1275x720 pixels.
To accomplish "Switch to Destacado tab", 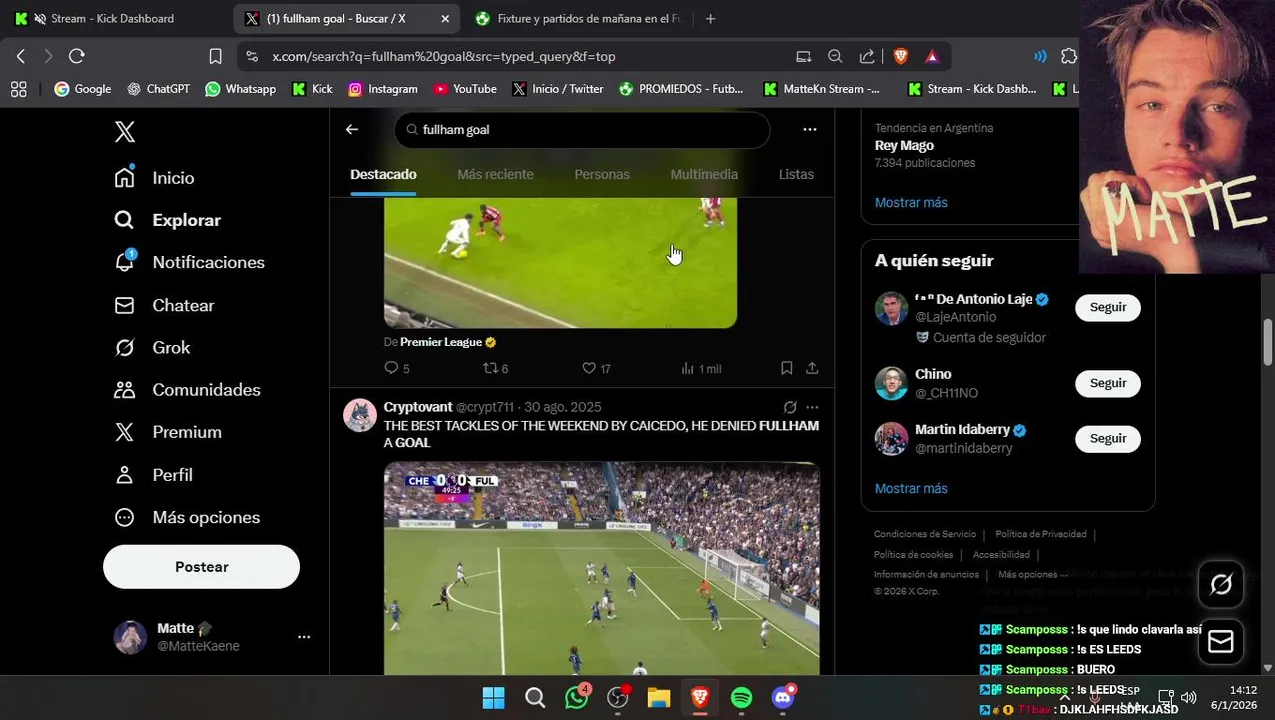I will click(383, 174).
